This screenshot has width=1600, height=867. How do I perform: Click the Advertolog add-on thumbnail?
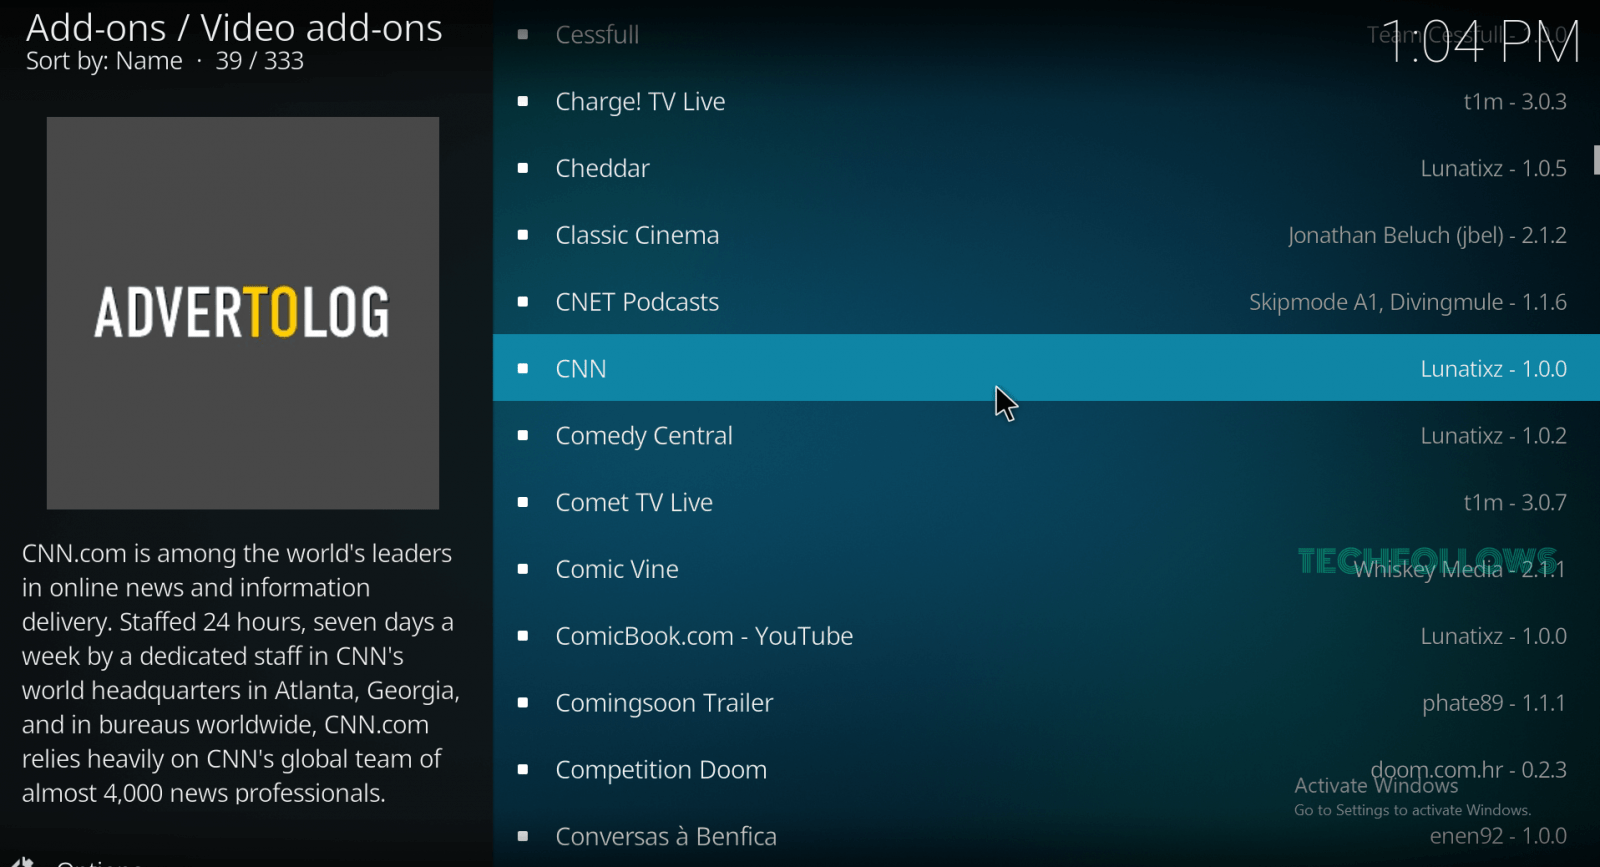(x=243, y=313)
